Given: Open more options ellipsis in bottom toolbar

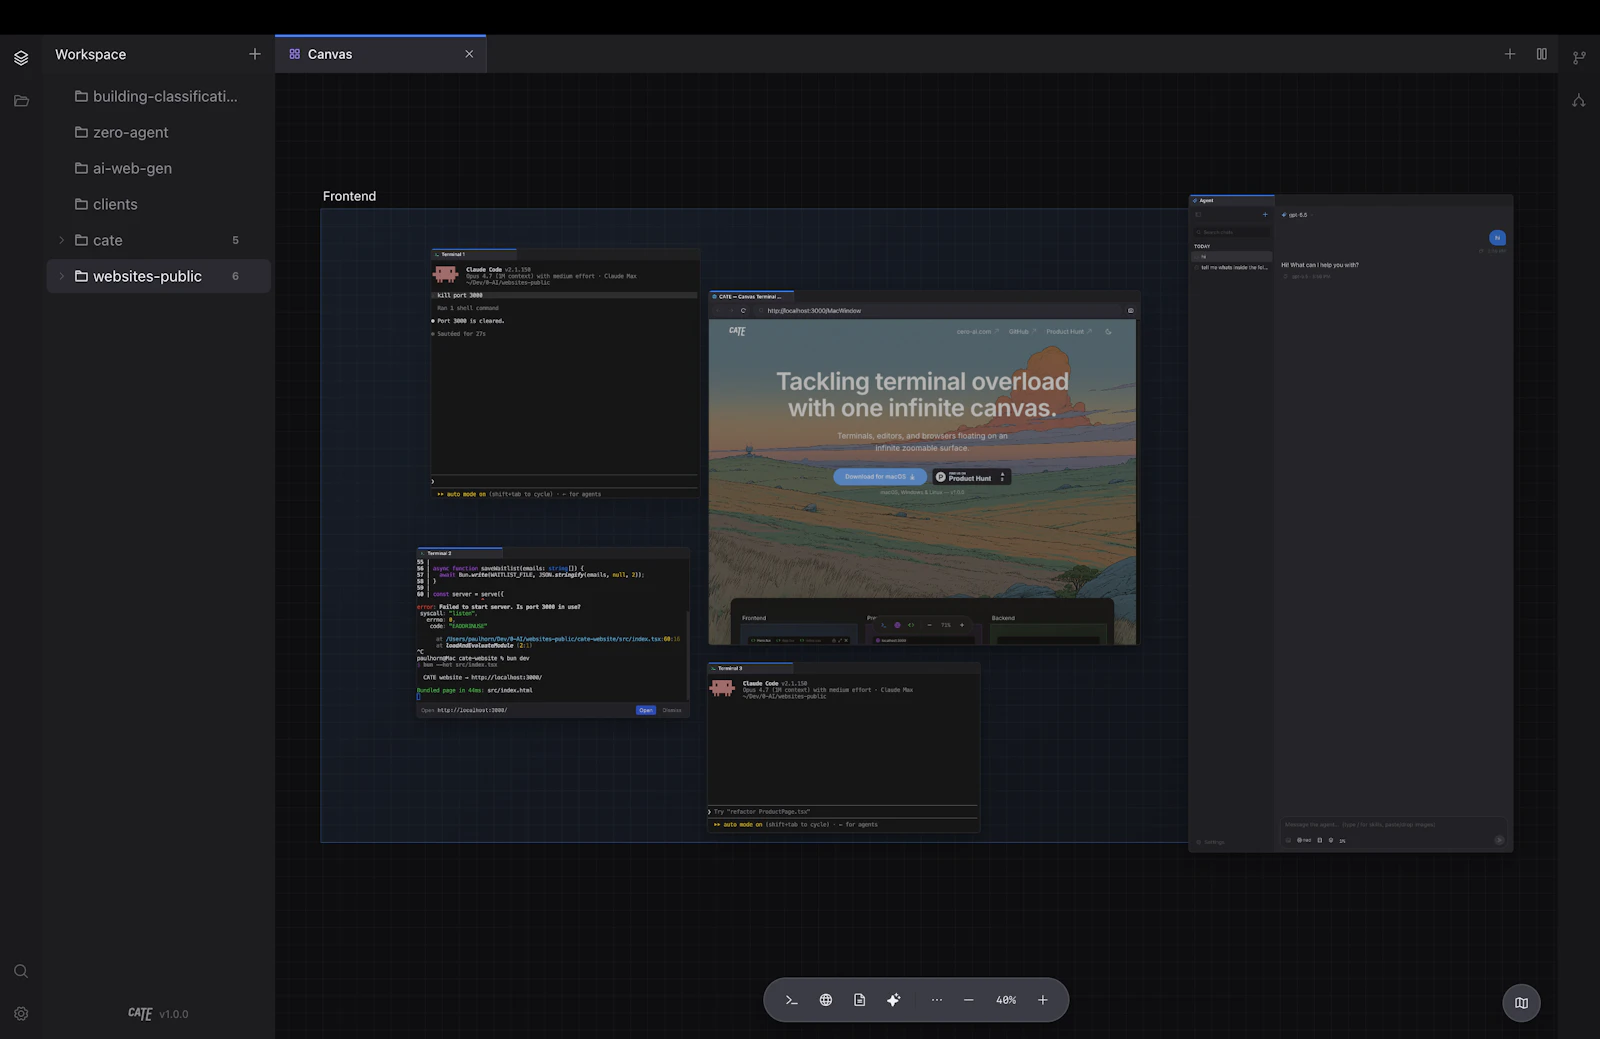Looking at the screenshot, I should [937, 1000].
